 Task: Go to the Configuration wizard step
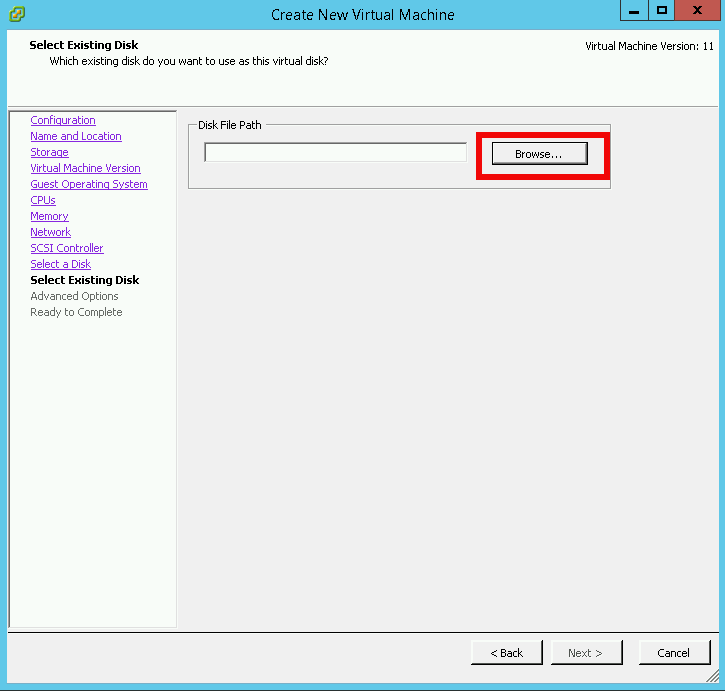pyautogui.click(x=63, y=120)
